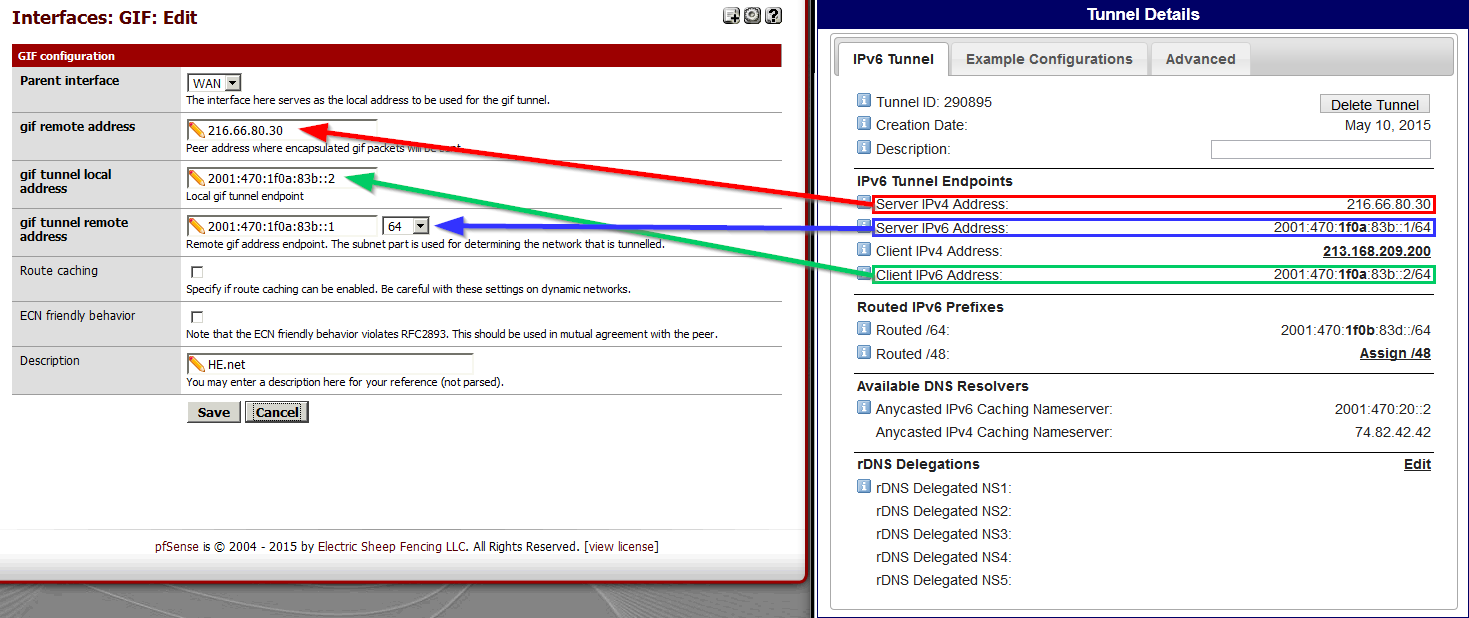Click the info icon beside Tunnel ID
Screen dimensions: 1469x618
864,101
